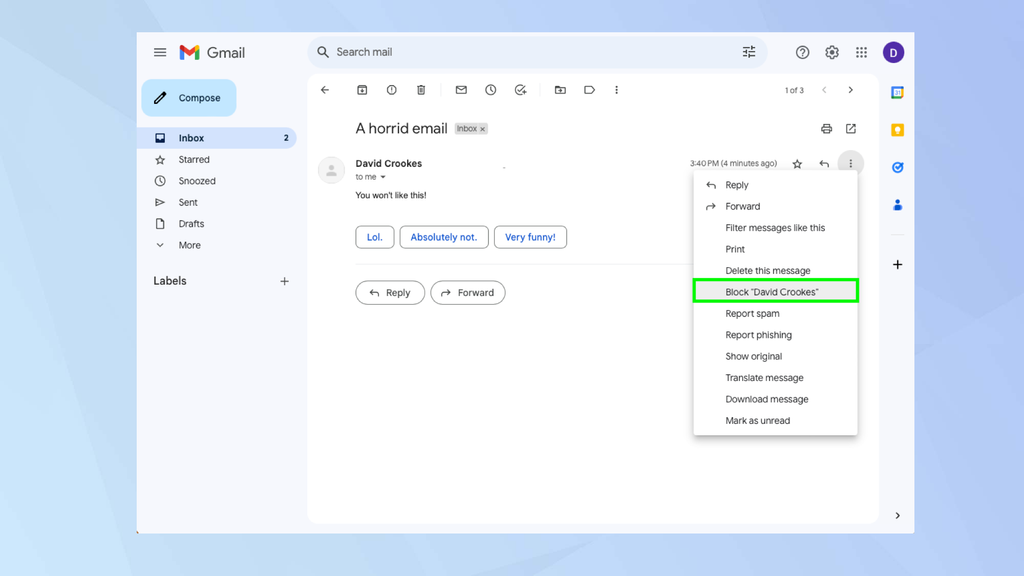
Task: Open Gmail Contacts side panel
Action: [x=897, y=204]
